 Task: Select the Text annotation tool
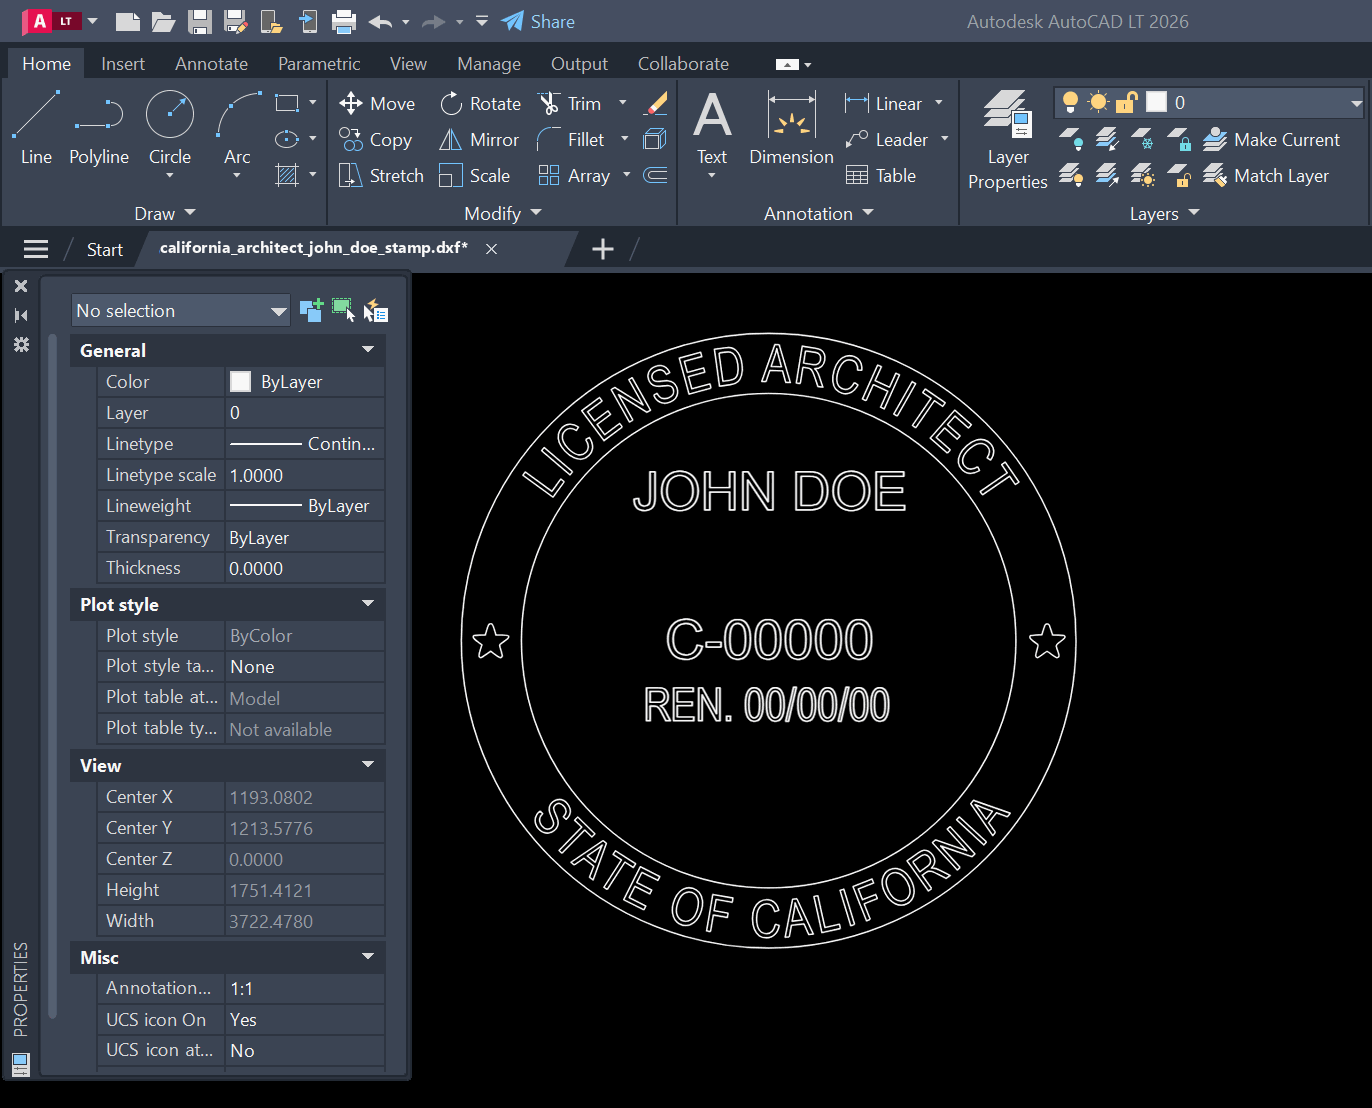coord(712,128)
